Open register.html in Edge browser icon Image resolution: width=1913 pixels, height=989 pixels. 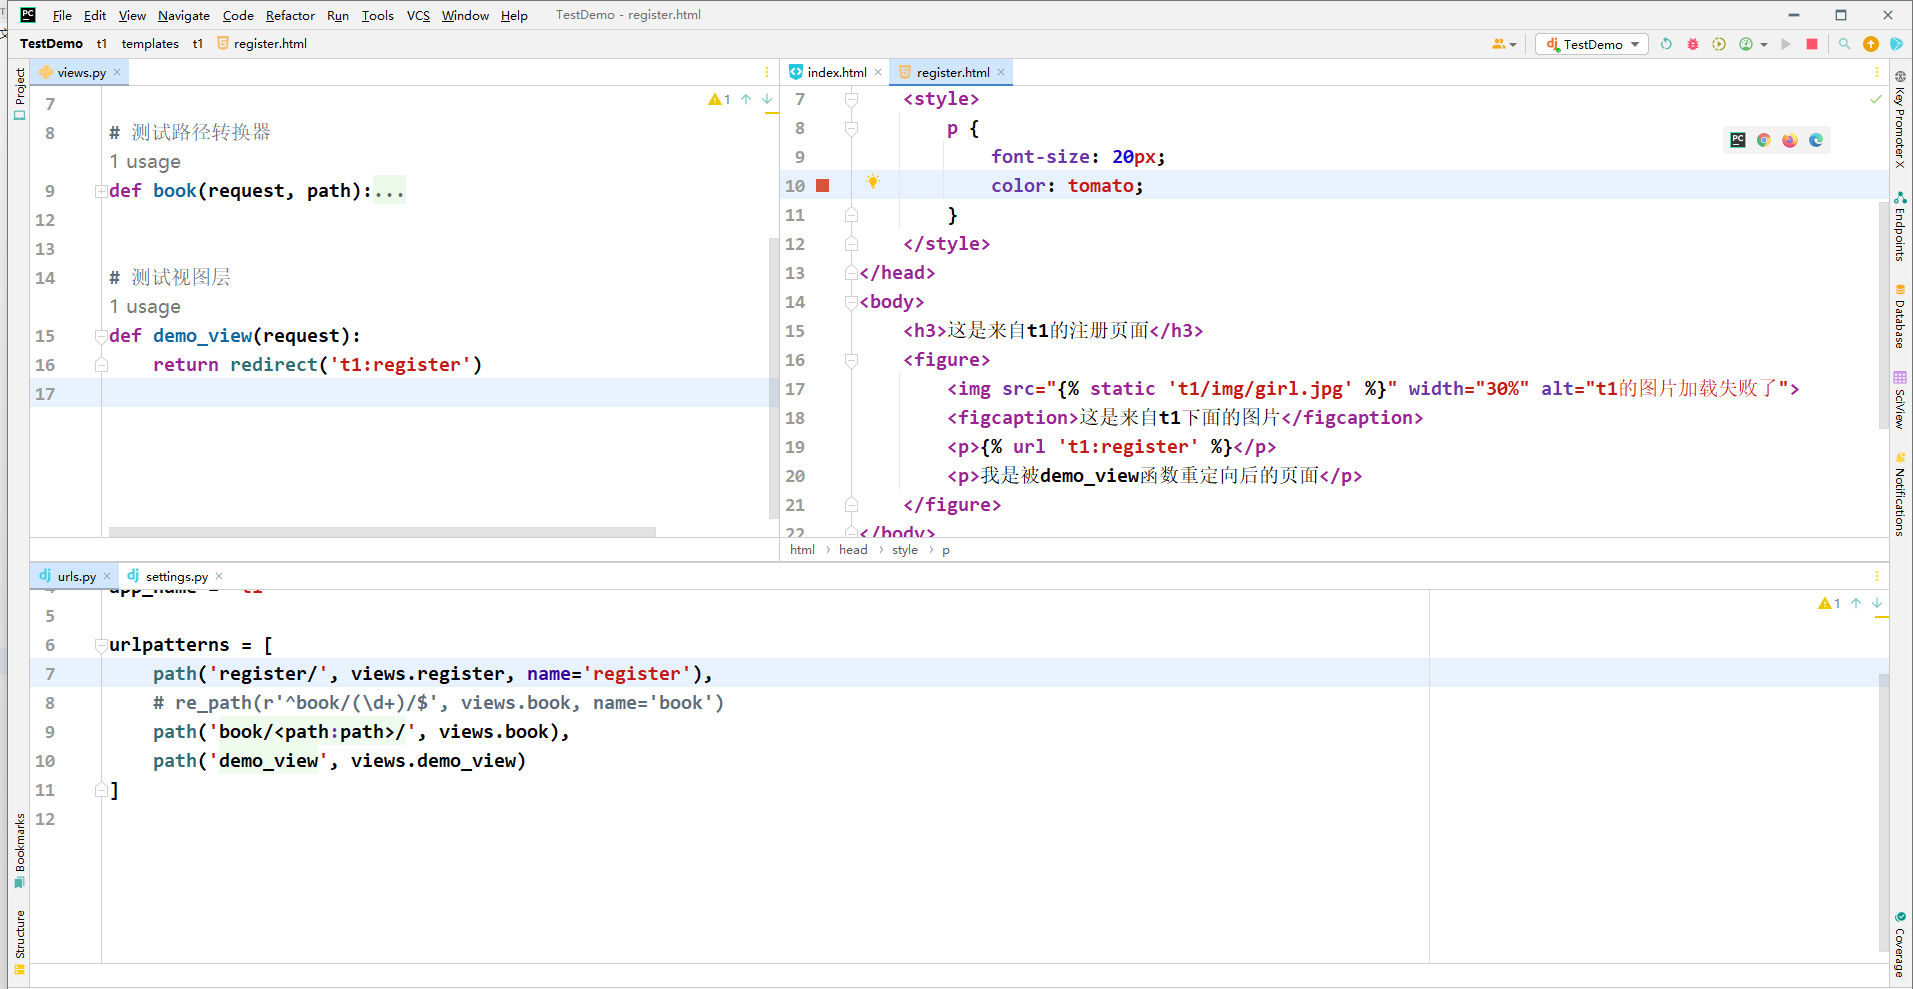click(1816, 140)
